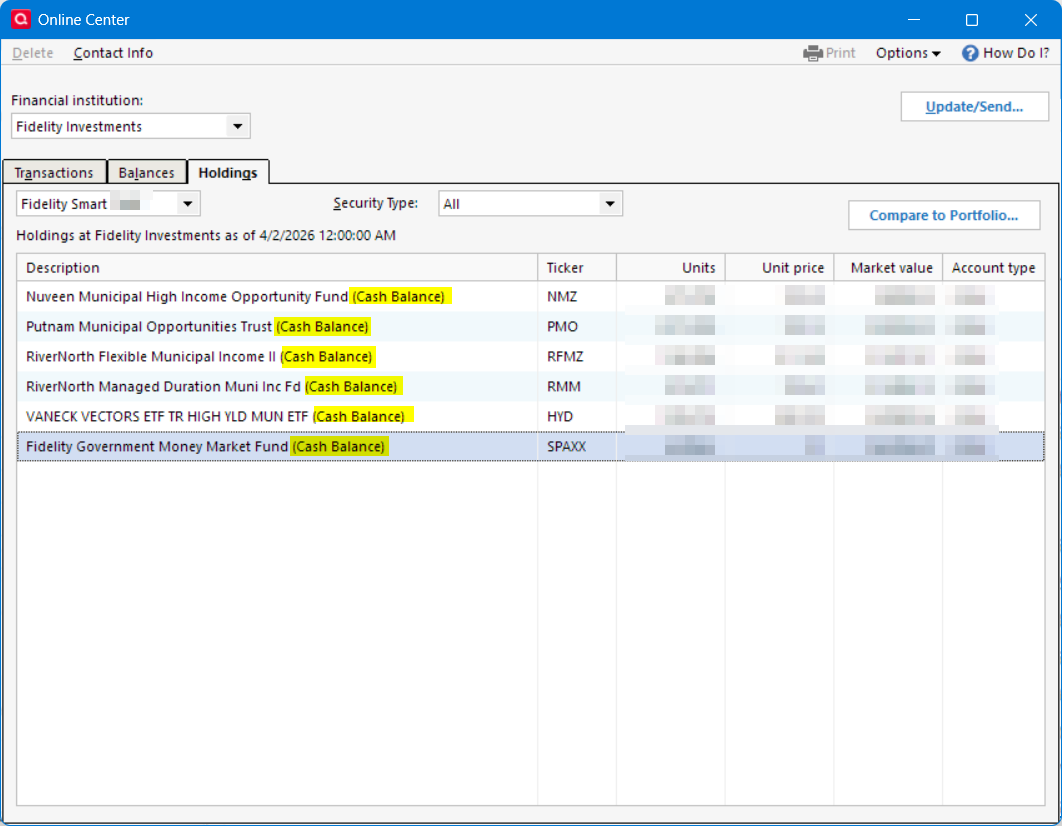Sort by the Ticker column header
1062x826 pixels.
pos(576,268)
